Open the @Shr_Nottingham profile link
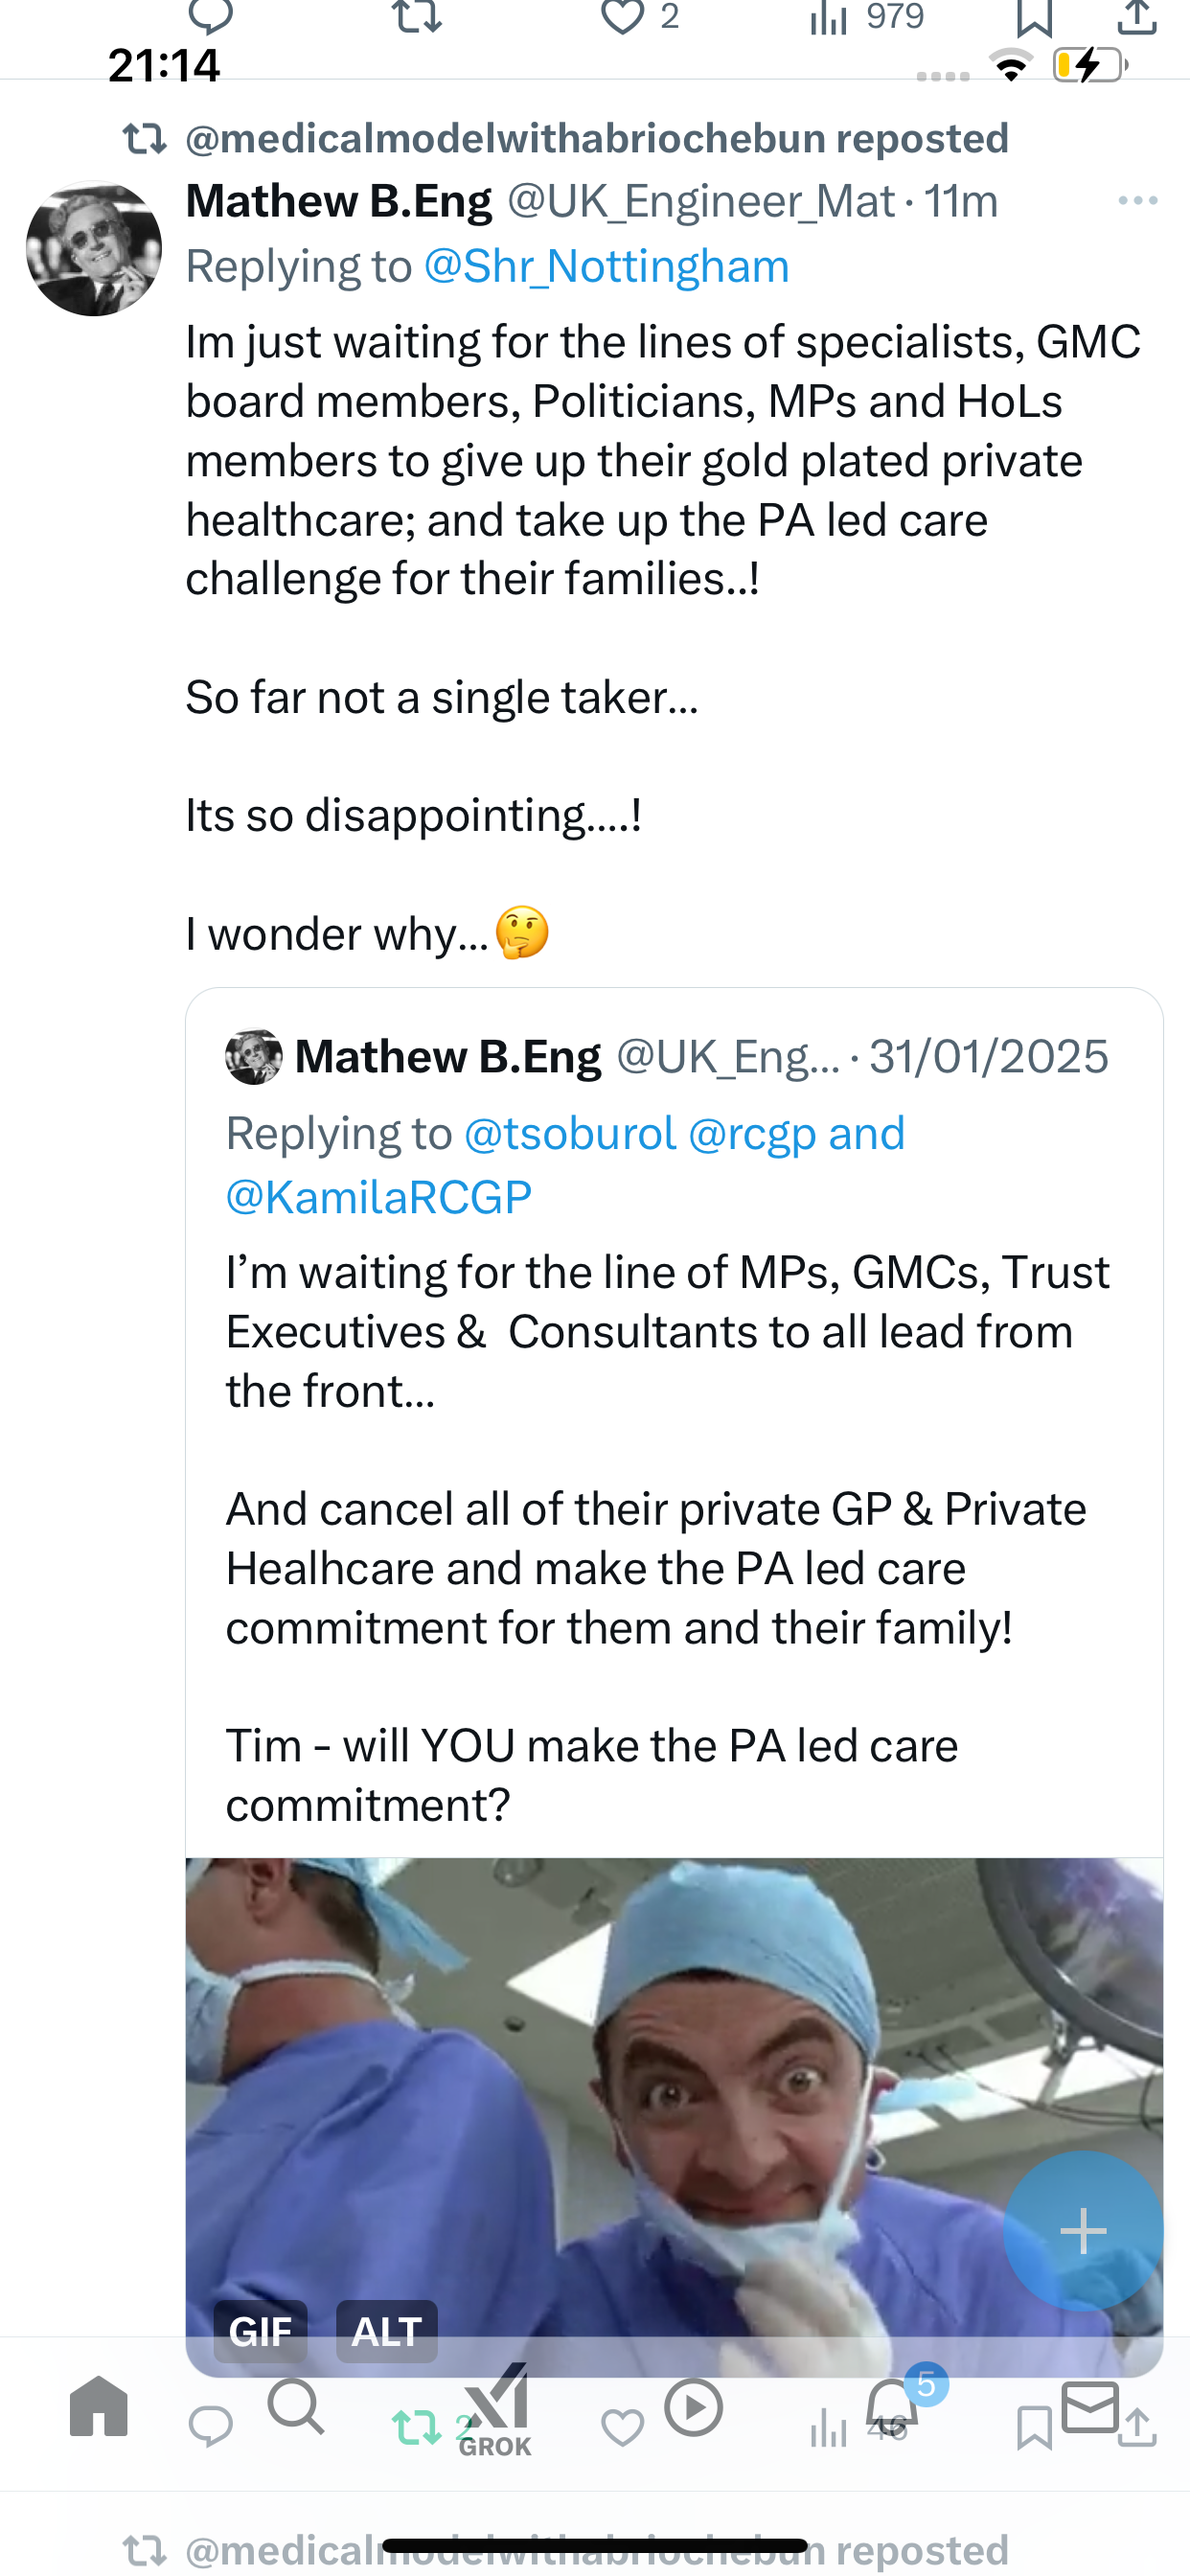 607,266
